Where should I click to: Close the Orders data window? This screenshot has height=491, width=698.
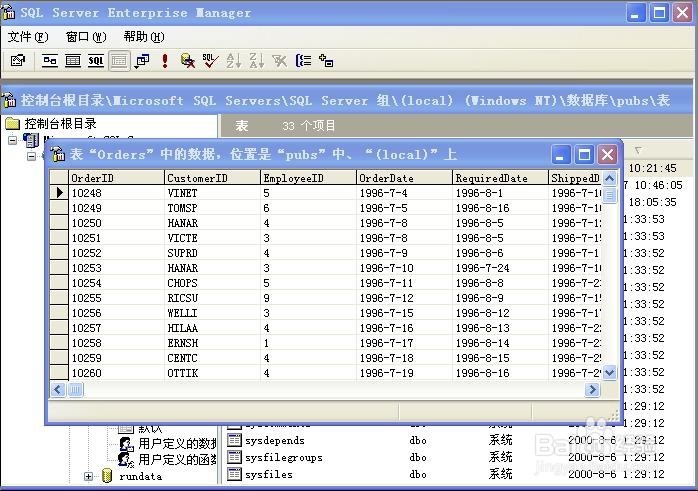[x=607, y=154]
